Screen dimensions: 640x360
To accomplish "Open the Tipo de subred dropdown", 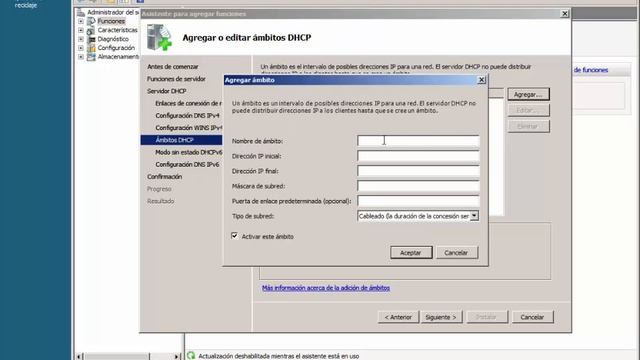I will 474,216.
